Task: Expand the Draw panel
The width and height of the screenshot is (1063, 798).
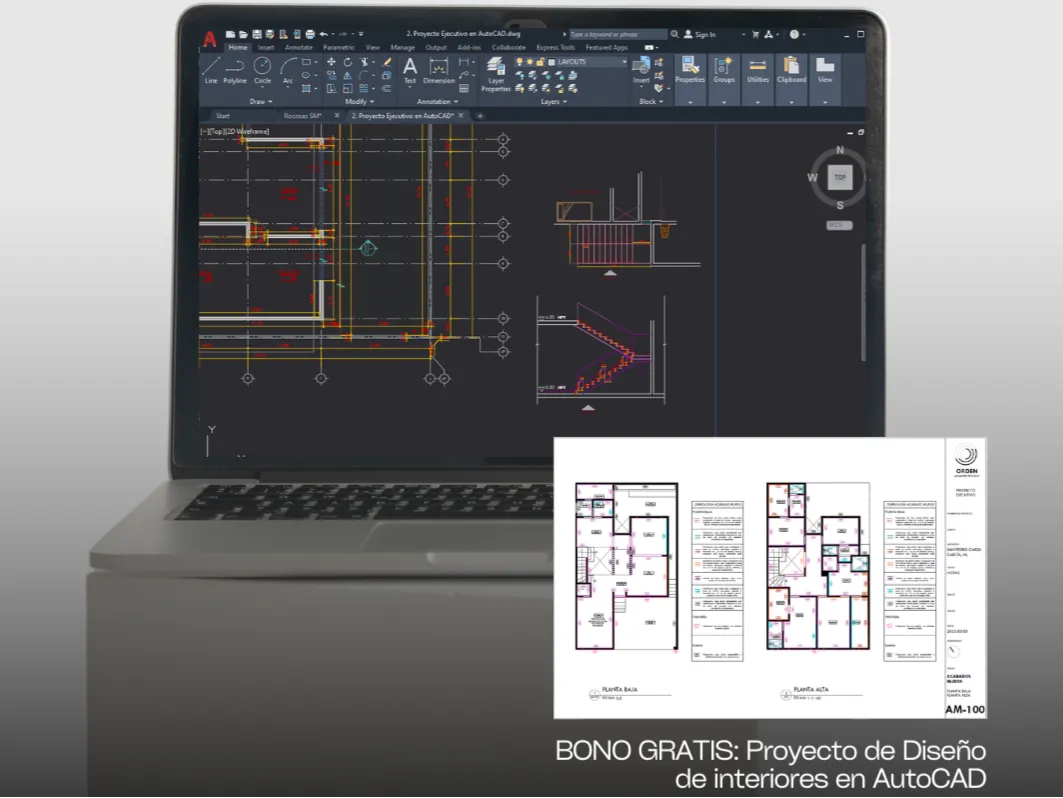Action: coord(260,102)
